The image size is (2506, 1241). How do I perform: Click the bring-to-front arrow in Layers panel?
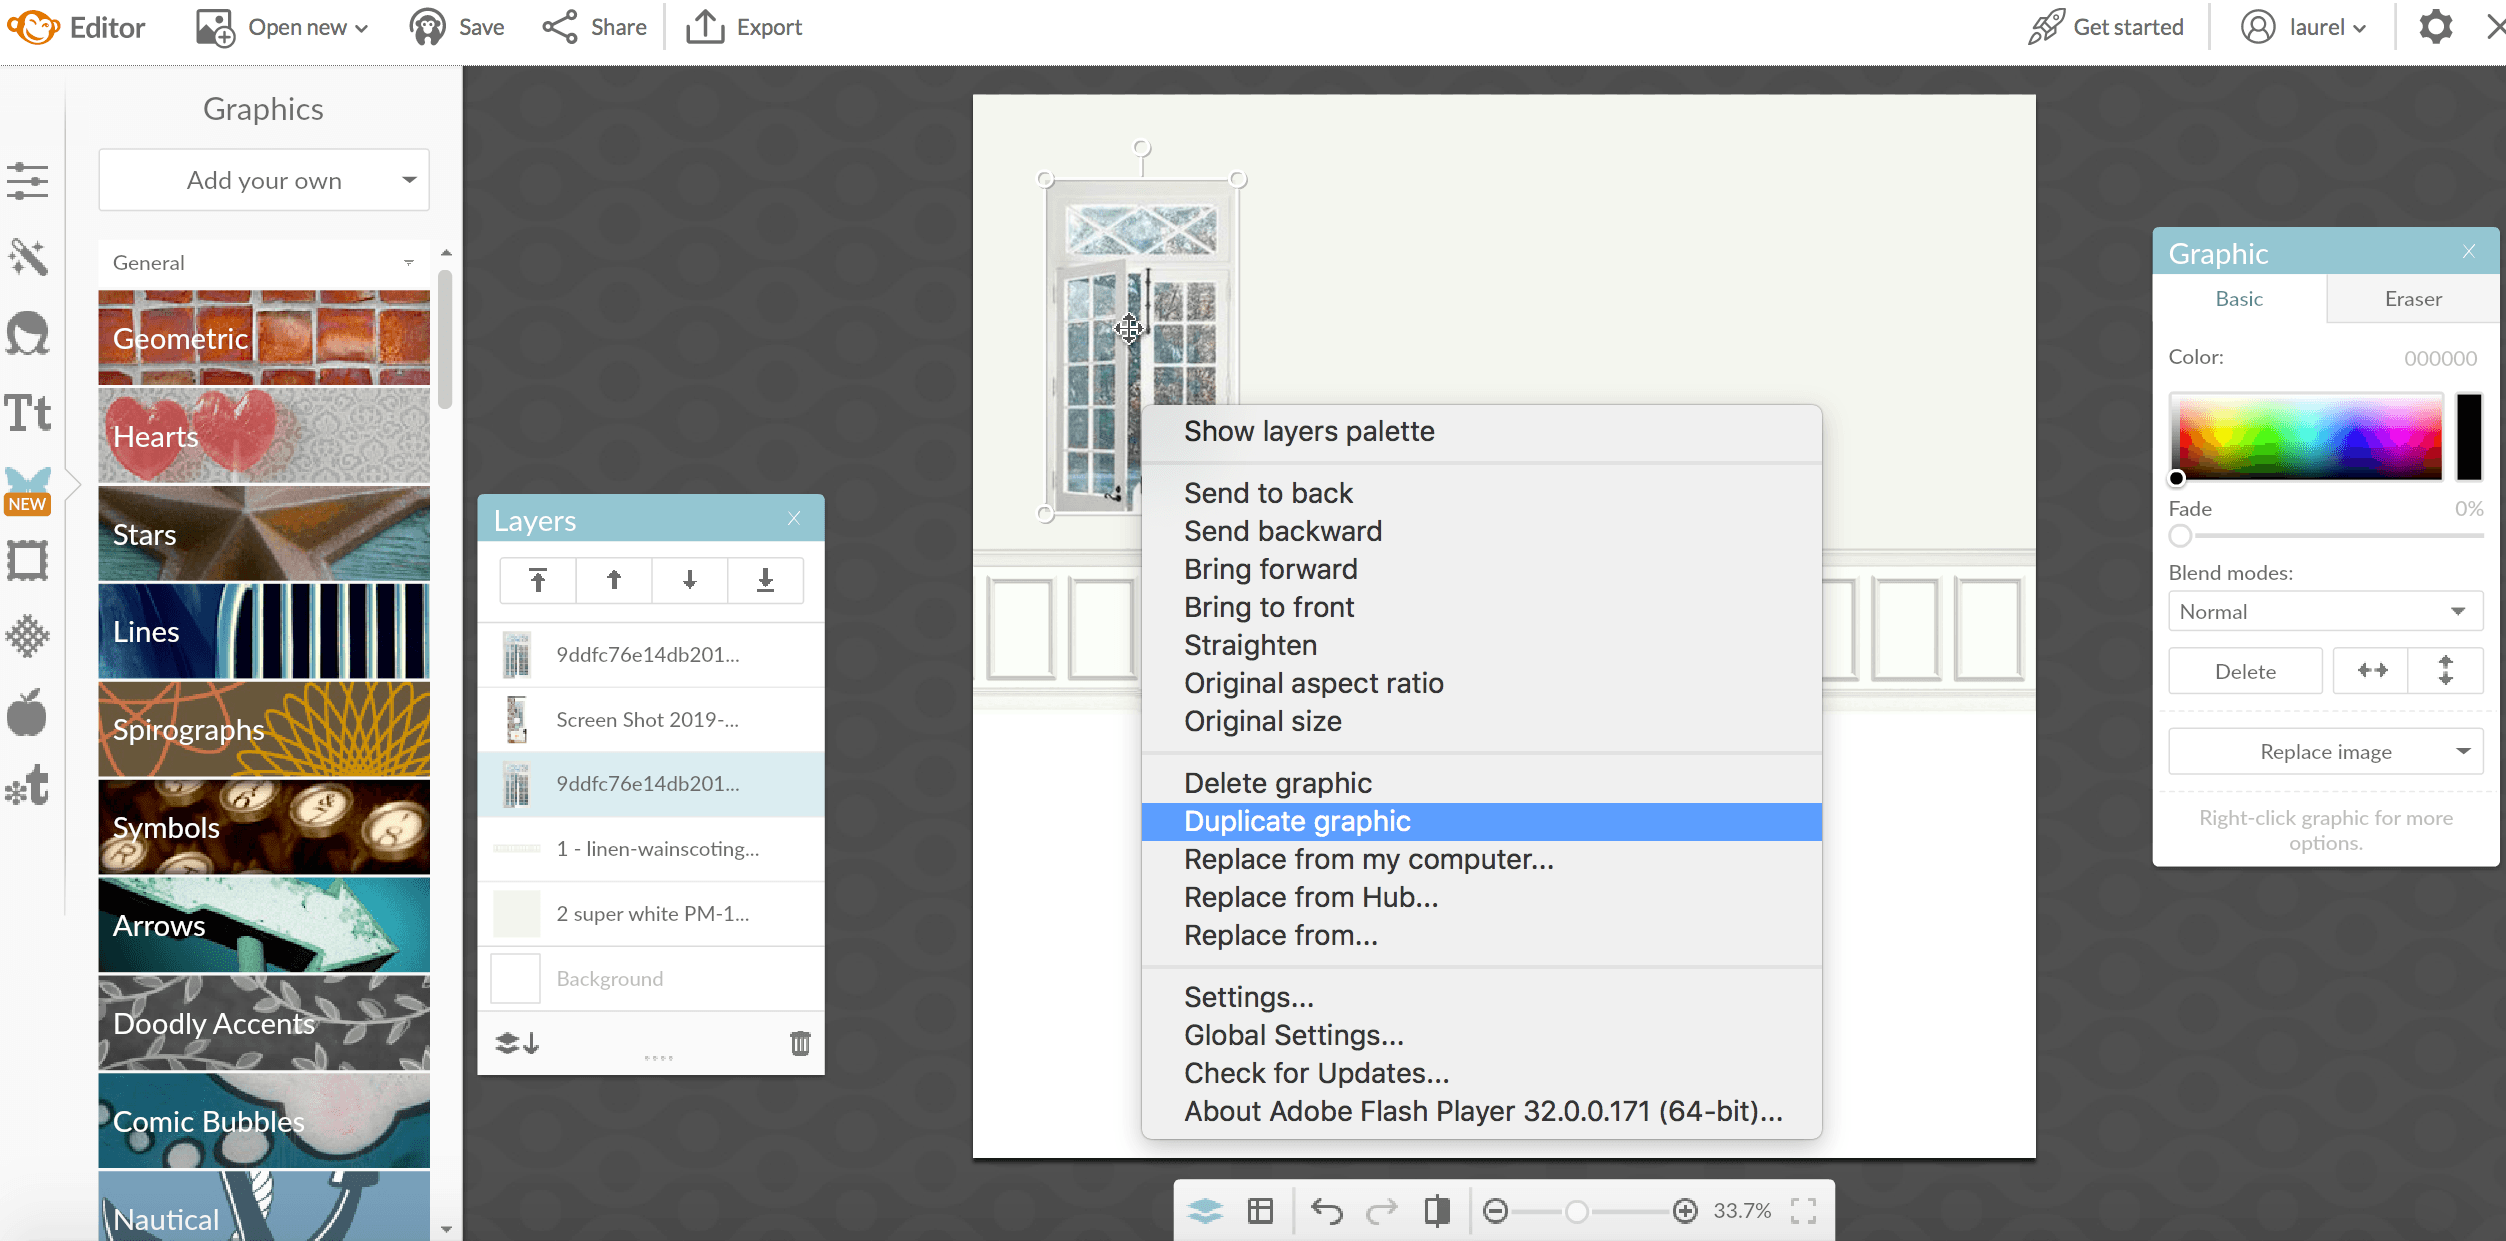(x=538, y=580)
